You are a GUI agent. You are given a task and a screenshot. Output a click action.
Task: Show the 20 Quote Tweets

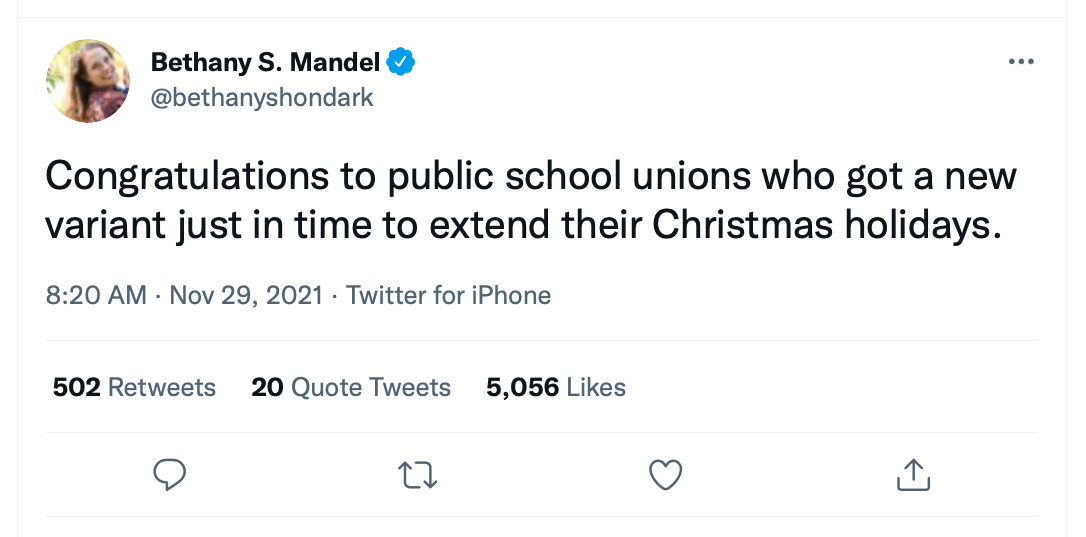point(351,387)
